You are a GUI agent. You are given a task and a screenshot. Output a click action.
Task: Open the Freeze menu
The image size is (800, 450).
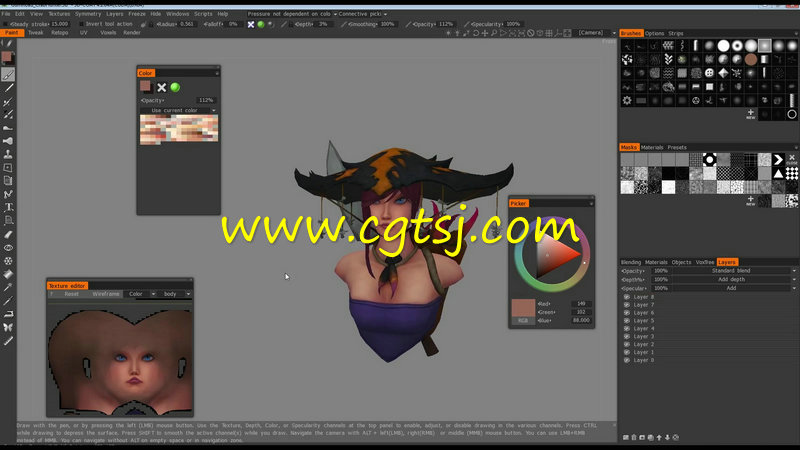137,14
